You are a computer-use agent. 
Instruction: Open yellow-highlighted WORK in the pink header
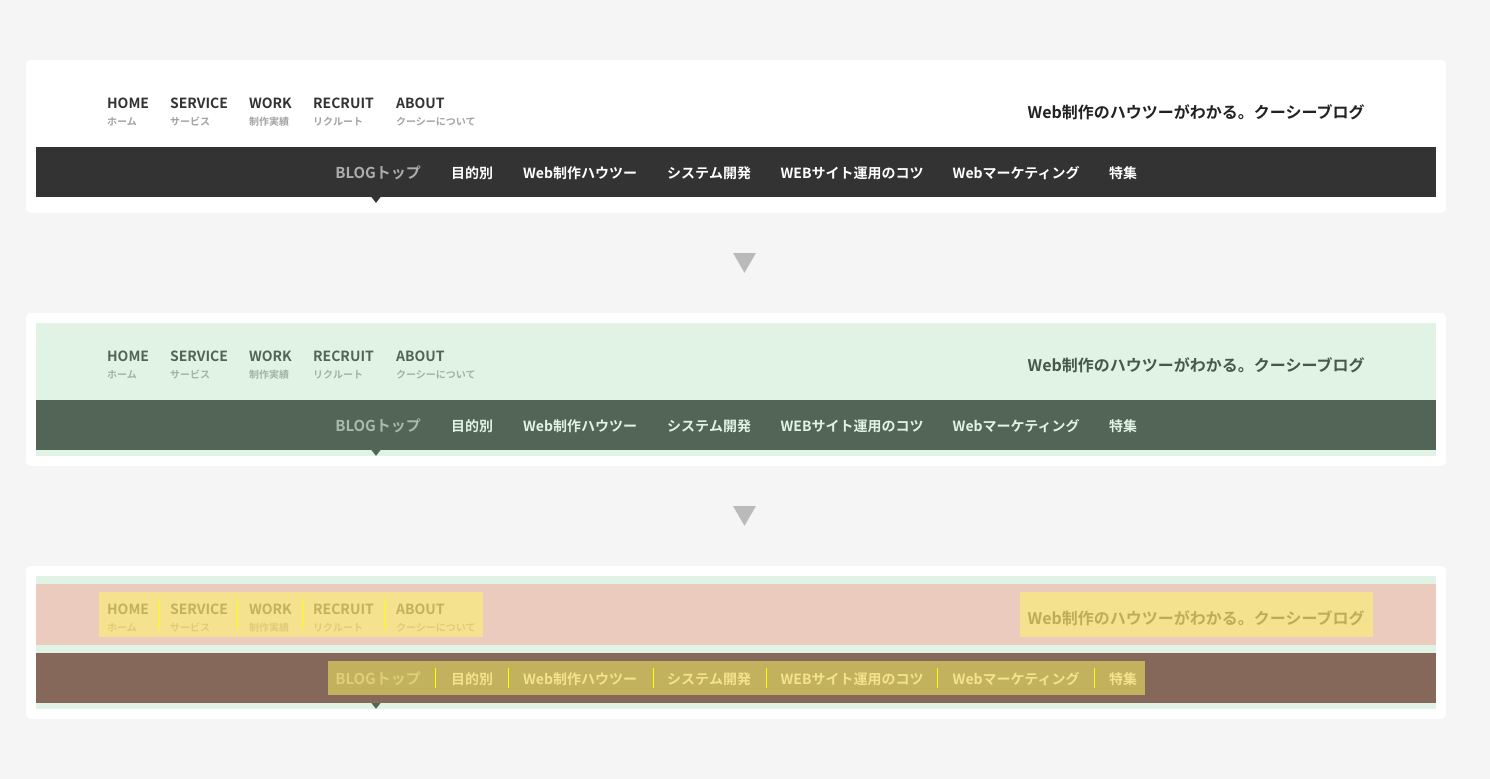click(270, 615)
